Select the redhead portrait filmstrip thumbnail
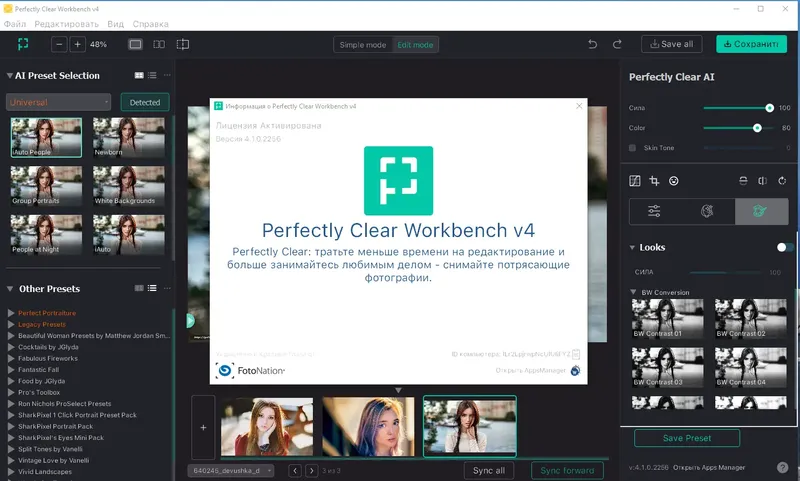800x481 pixels. (x=267, y=427)
